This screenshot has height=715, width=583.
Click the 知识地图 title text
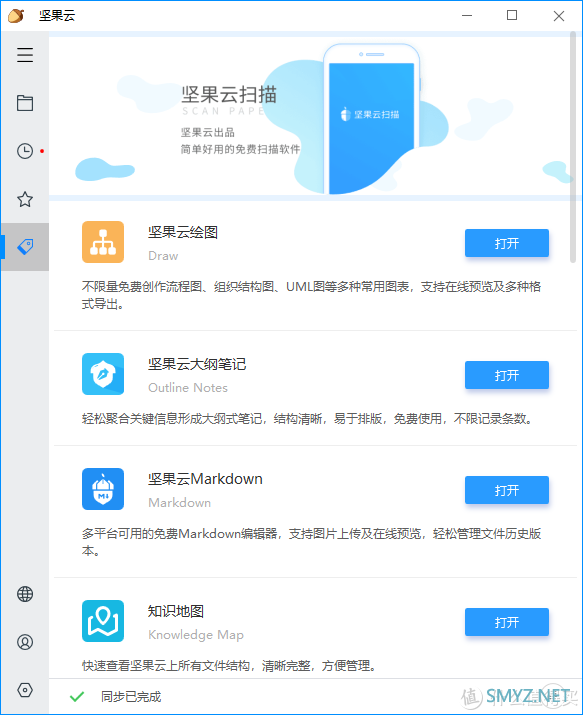click(x=175, y=611)
